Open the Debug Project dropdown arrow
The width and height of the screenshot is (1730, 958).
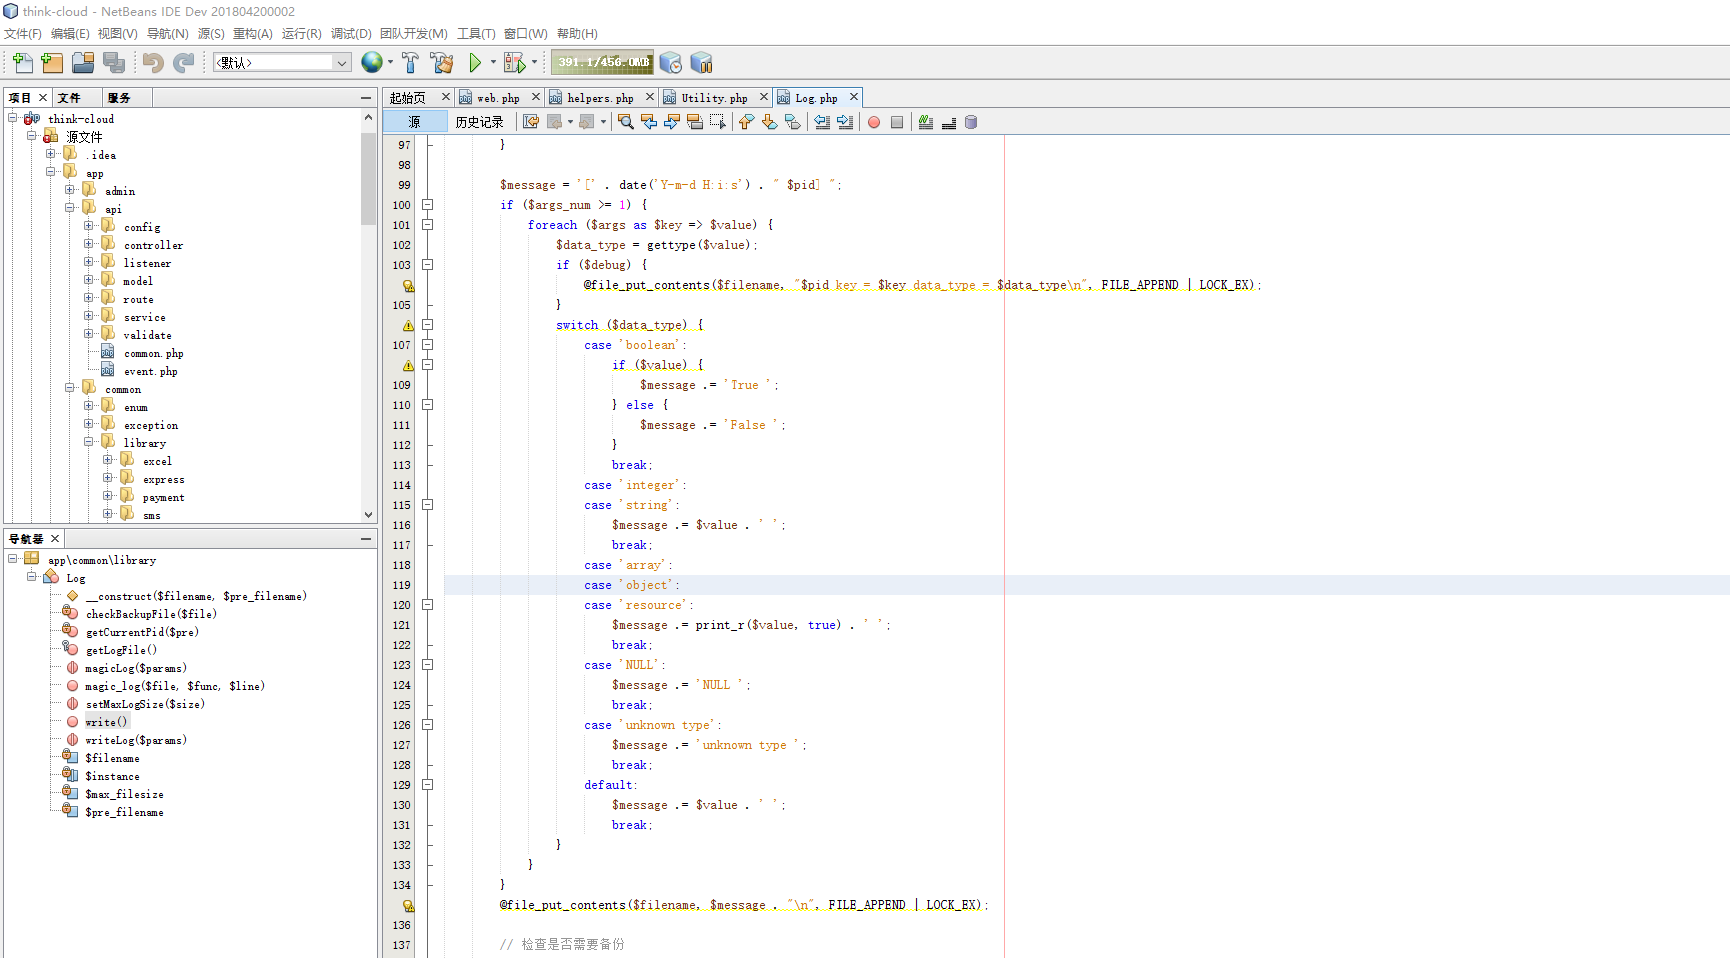(534, 63)
